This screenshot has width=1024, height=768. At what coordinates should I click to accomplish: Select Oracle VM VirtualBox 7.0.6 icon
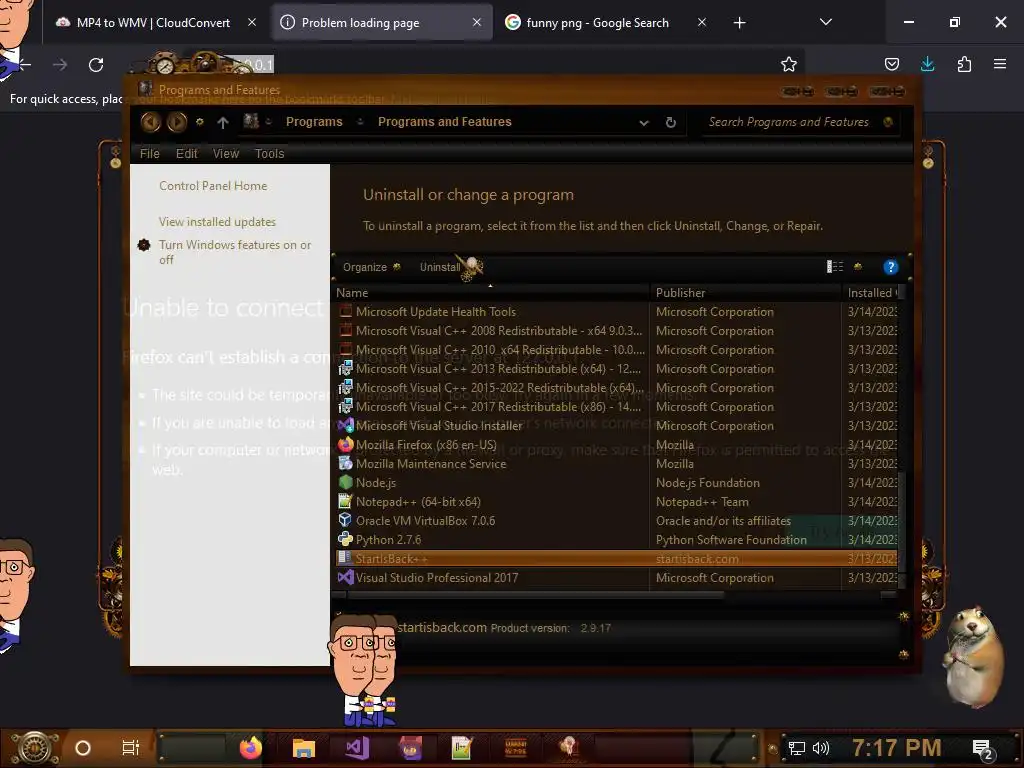pyautogui.click(x=345, y=520)
